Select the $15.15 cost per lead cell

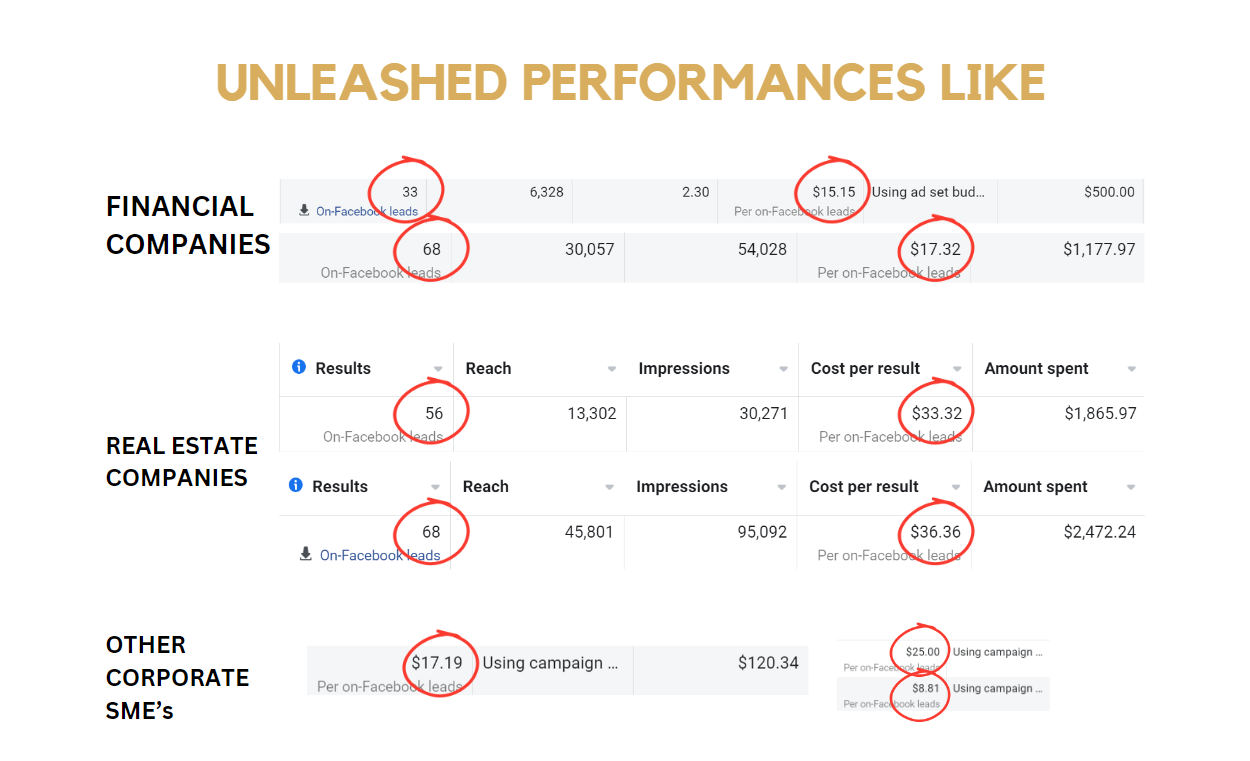click(833, 192)
